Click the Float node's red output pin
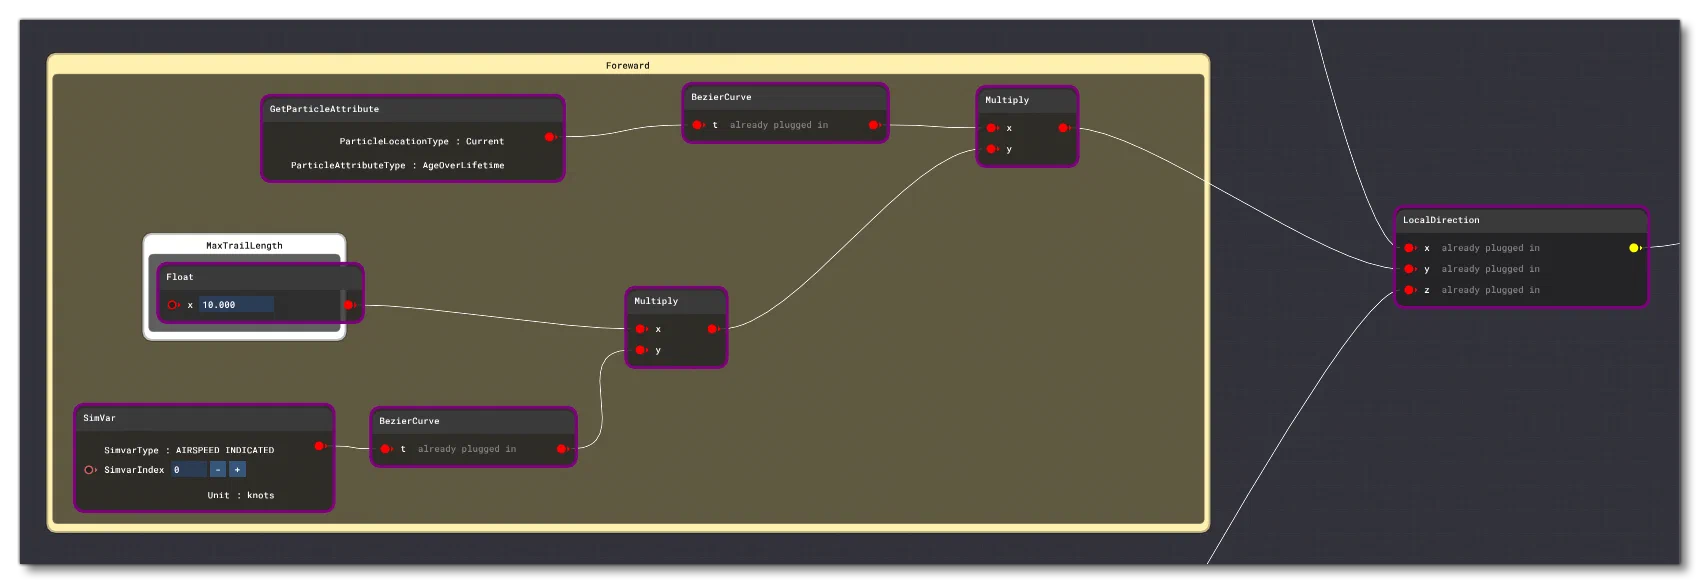This screenshot has height=584, width=1700. (349, 305)
